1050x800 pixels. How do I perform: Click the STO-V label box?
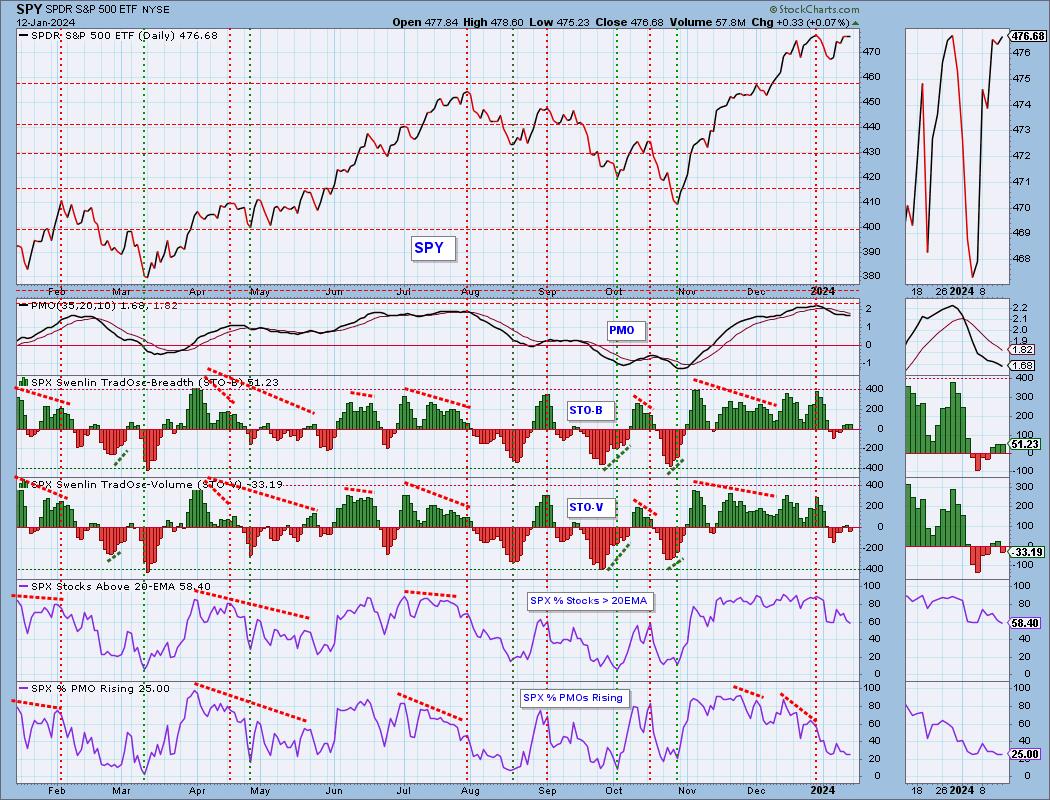click(x=590, y=507)
